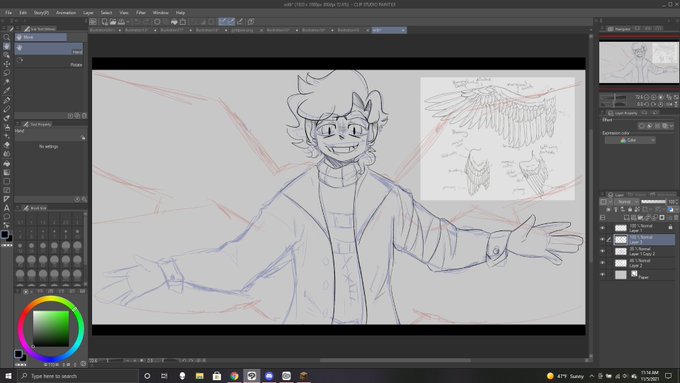Open File Explorer from the taskbar

[199, 376]
